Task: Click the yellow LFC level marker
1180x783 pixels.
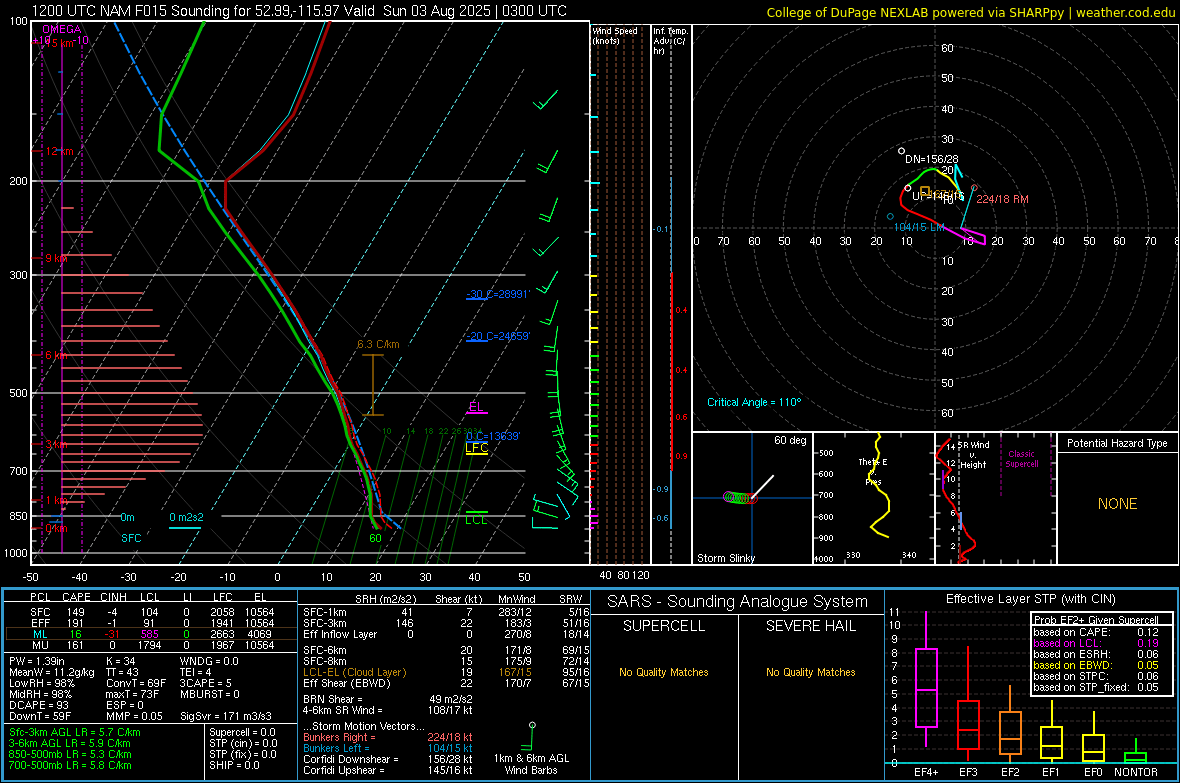Action: (x=476, y=448)
